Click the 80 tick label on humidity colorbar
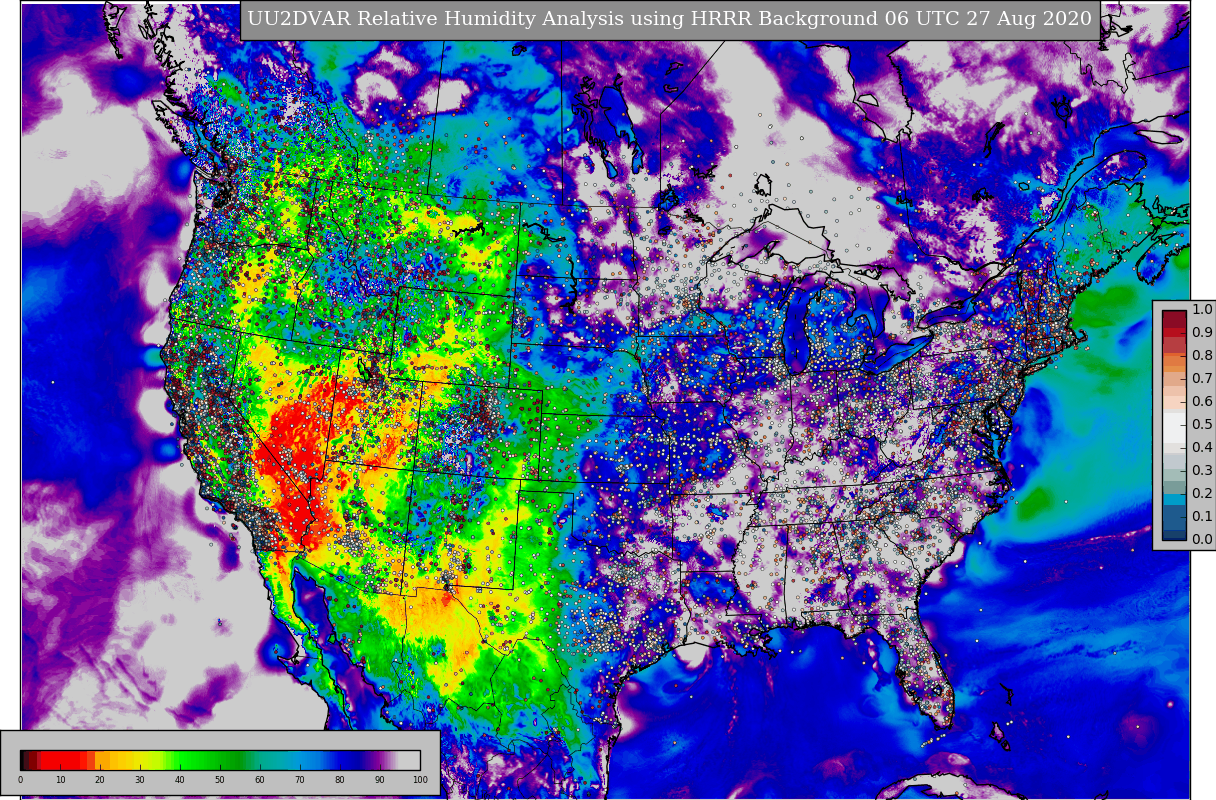Image resolution: width=1216 pixels, height=800 pixels. (x=340, y=780)
